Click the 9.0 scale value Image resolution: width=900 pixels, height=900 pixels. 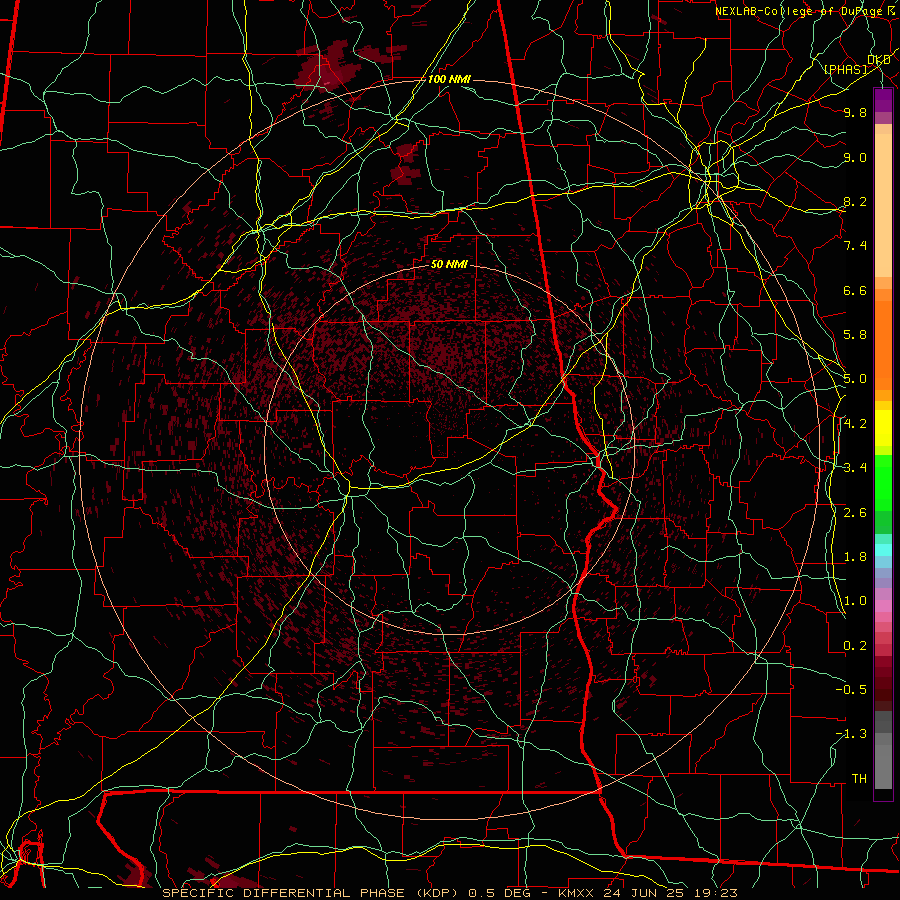point(855,157)
